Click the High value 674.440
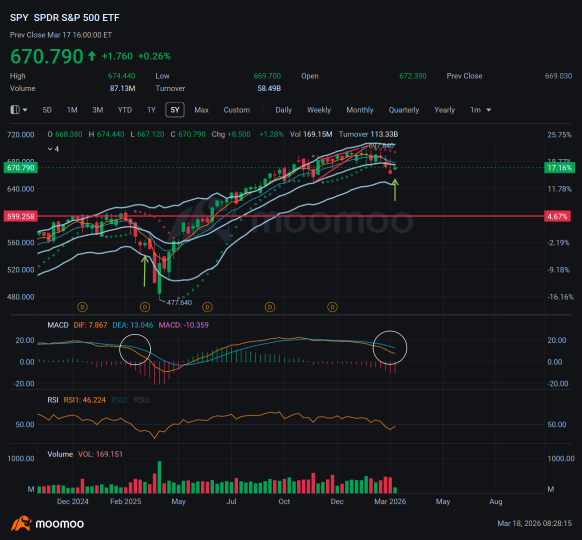The width and height of the screenshot is (582, 540). (x=121, y=76)
